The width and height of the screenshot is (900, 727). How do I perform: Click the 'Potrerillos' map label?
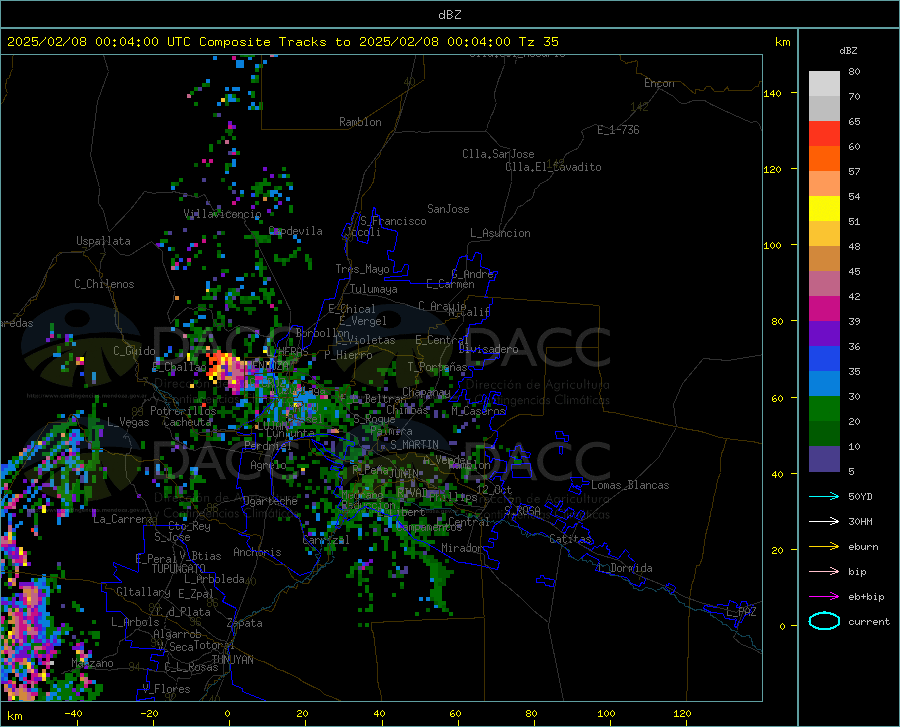coord(183,411)
